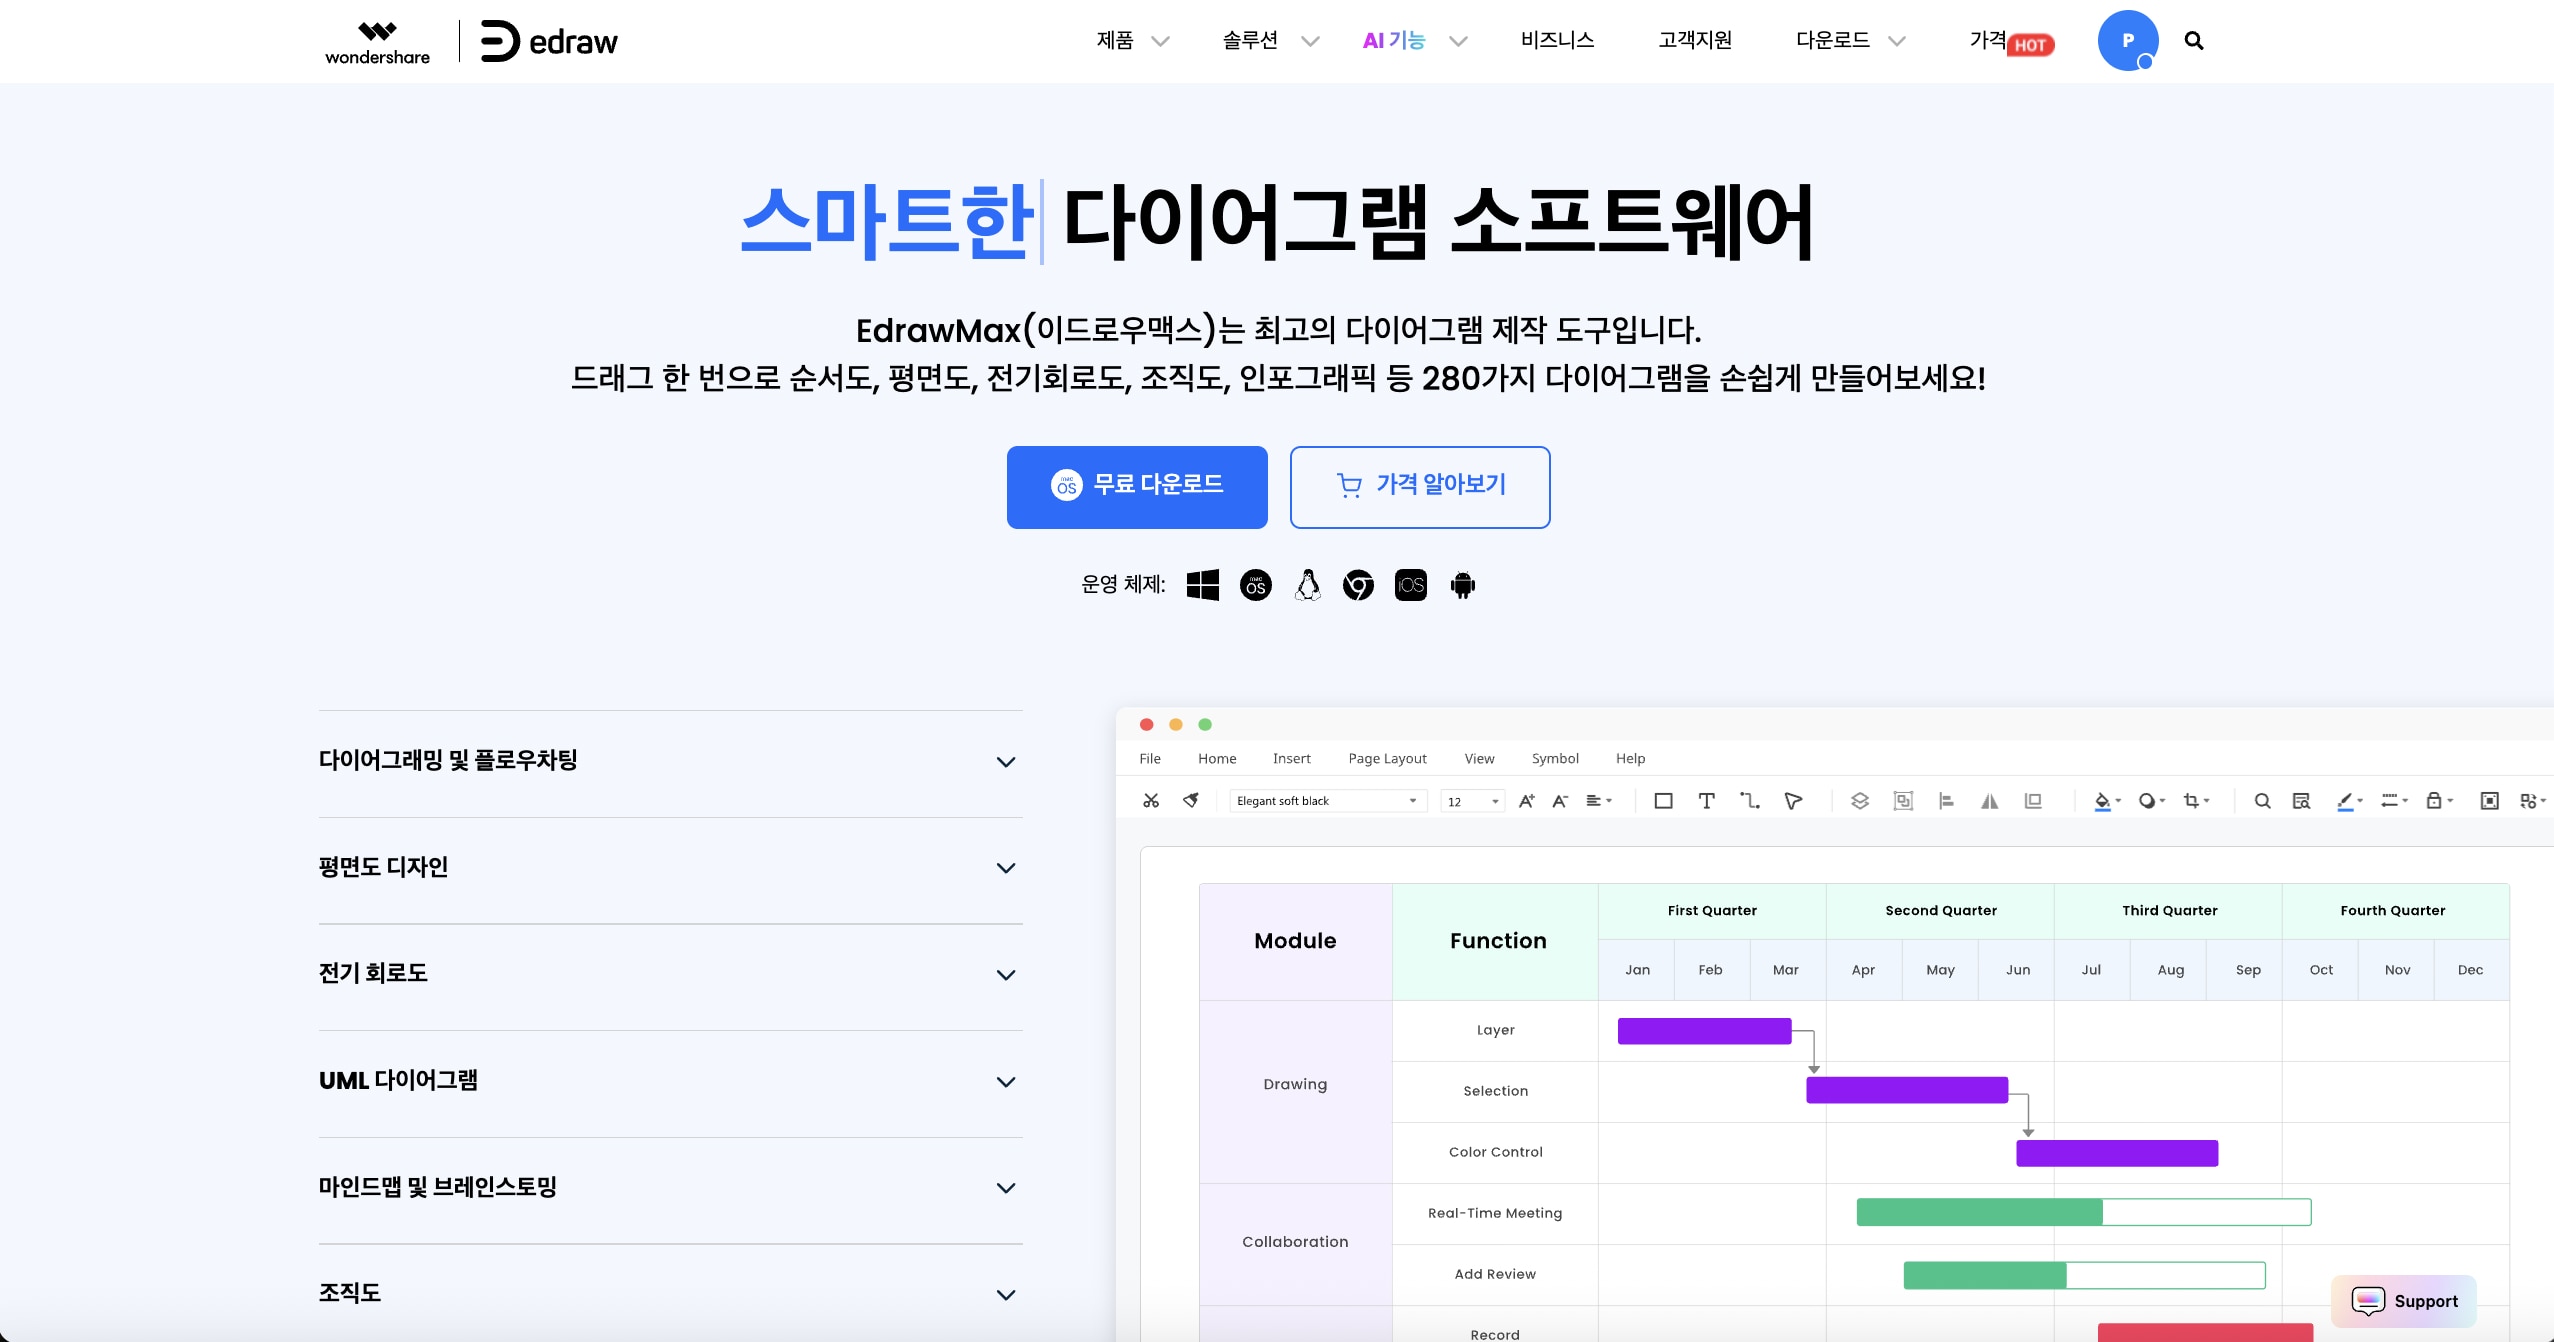2554x1342 pixels.
Task: Click the Increase Font Size icon
Action: pos(1527,798)
